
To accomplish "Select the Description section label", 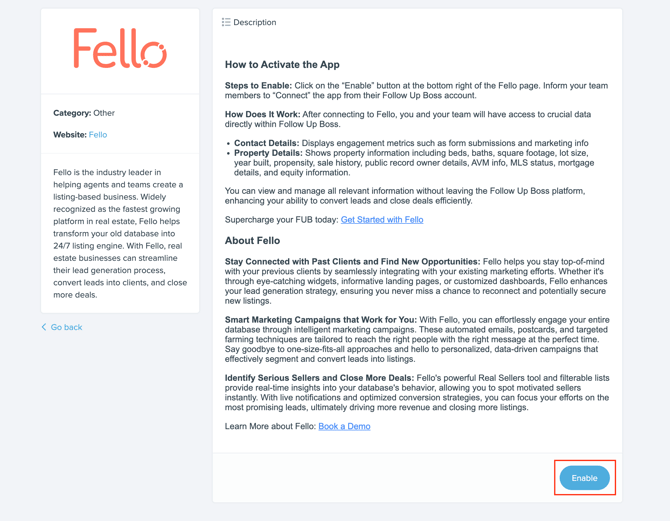I will [x=255, y=22].
